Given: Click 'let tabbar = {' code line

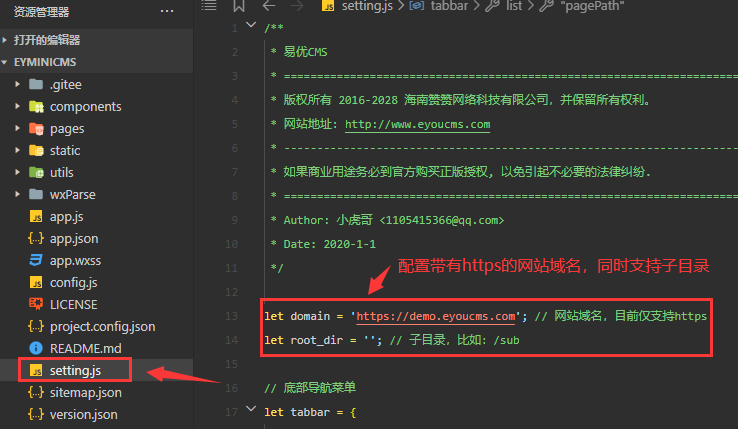Looking at the screenshot, I should coord(310,412).
